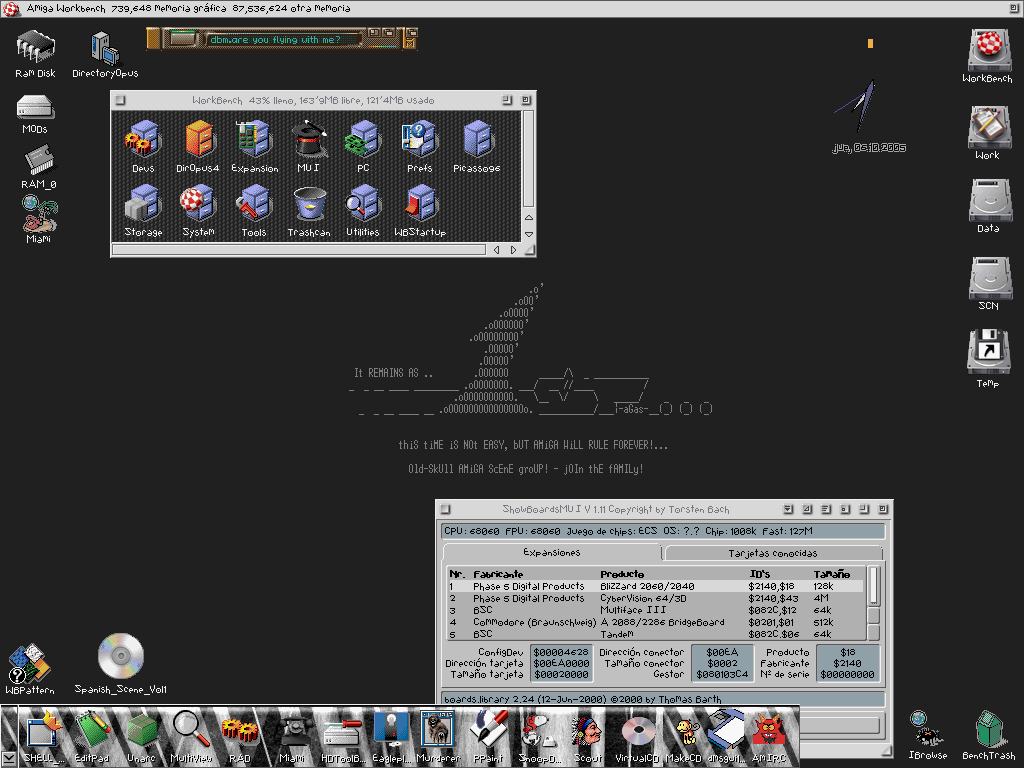Open the Devs drawer in WorkBench window

tap(143, 146)
